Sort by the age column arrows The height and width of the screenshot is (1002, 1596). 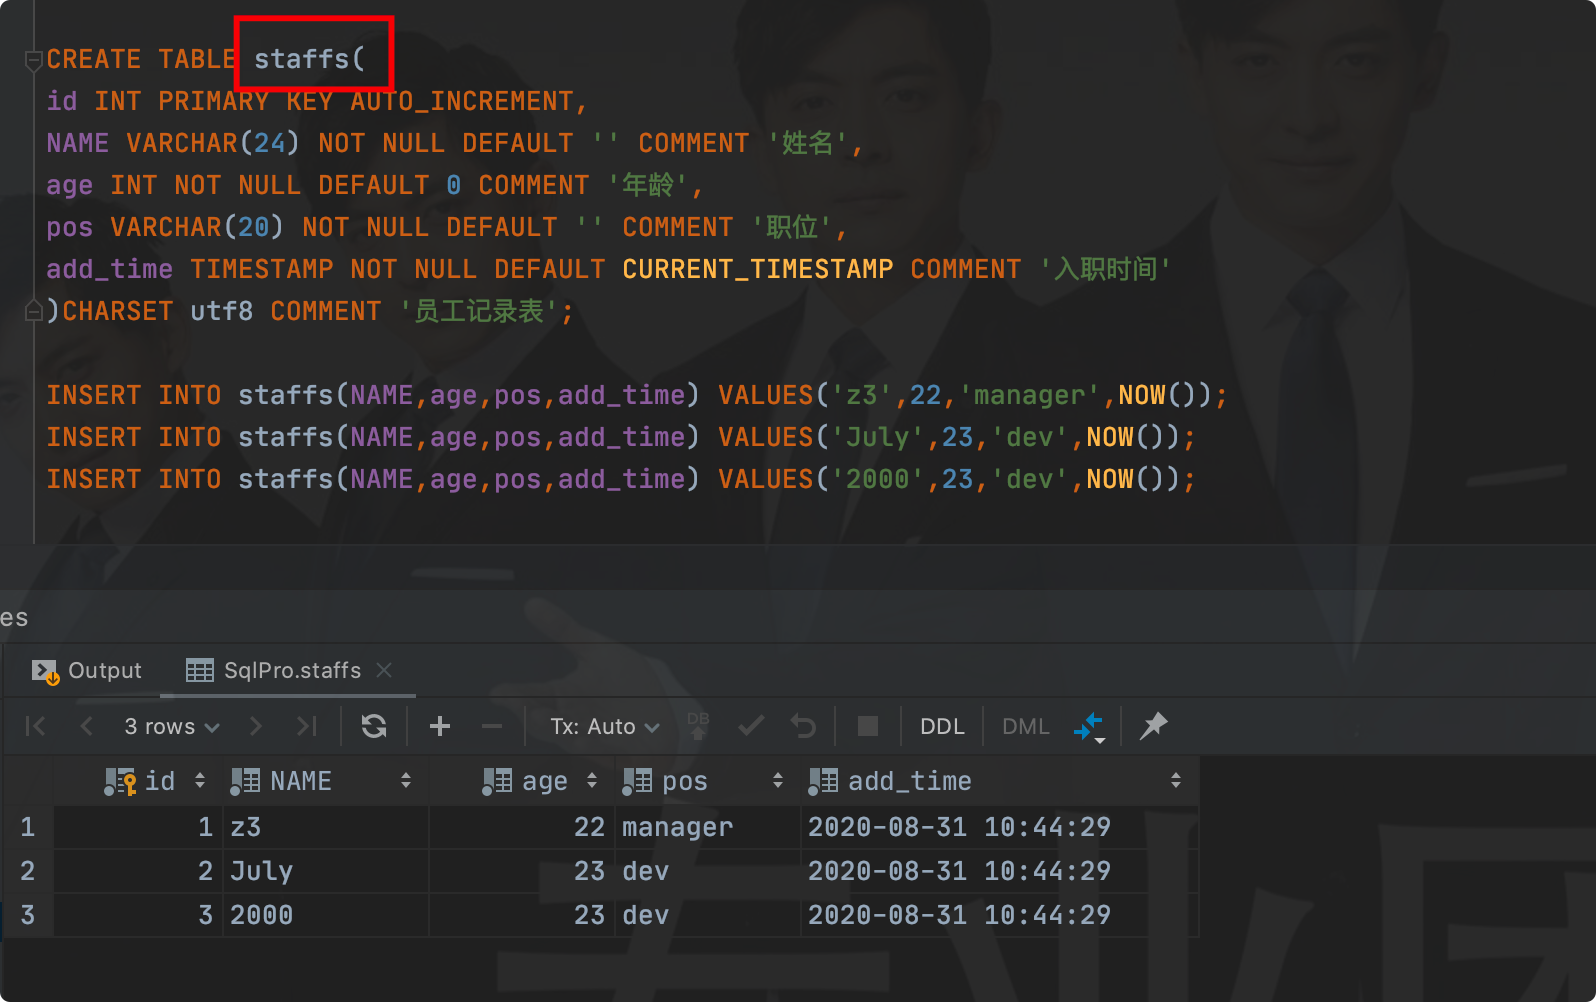592,781
